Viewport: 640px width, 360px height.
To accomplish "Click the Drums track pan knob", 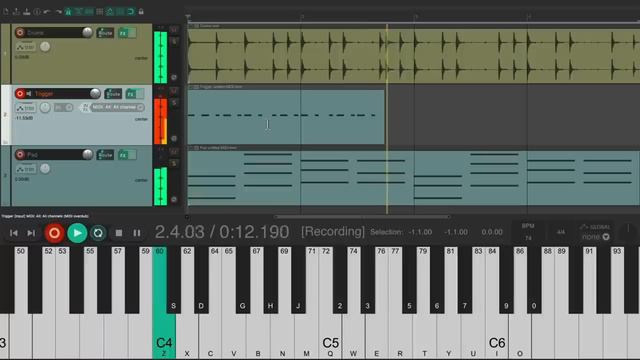I will coord(45,47).
